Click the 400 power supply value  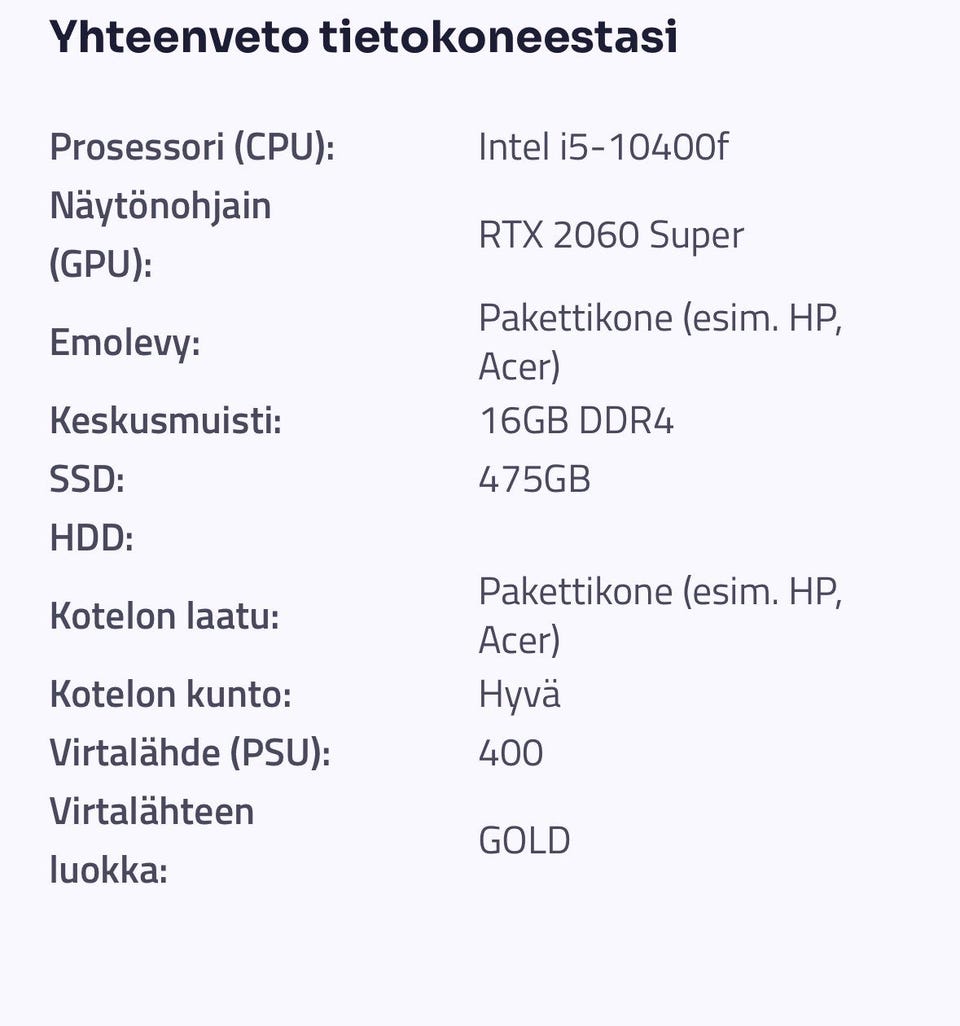(x=511, y=752)
